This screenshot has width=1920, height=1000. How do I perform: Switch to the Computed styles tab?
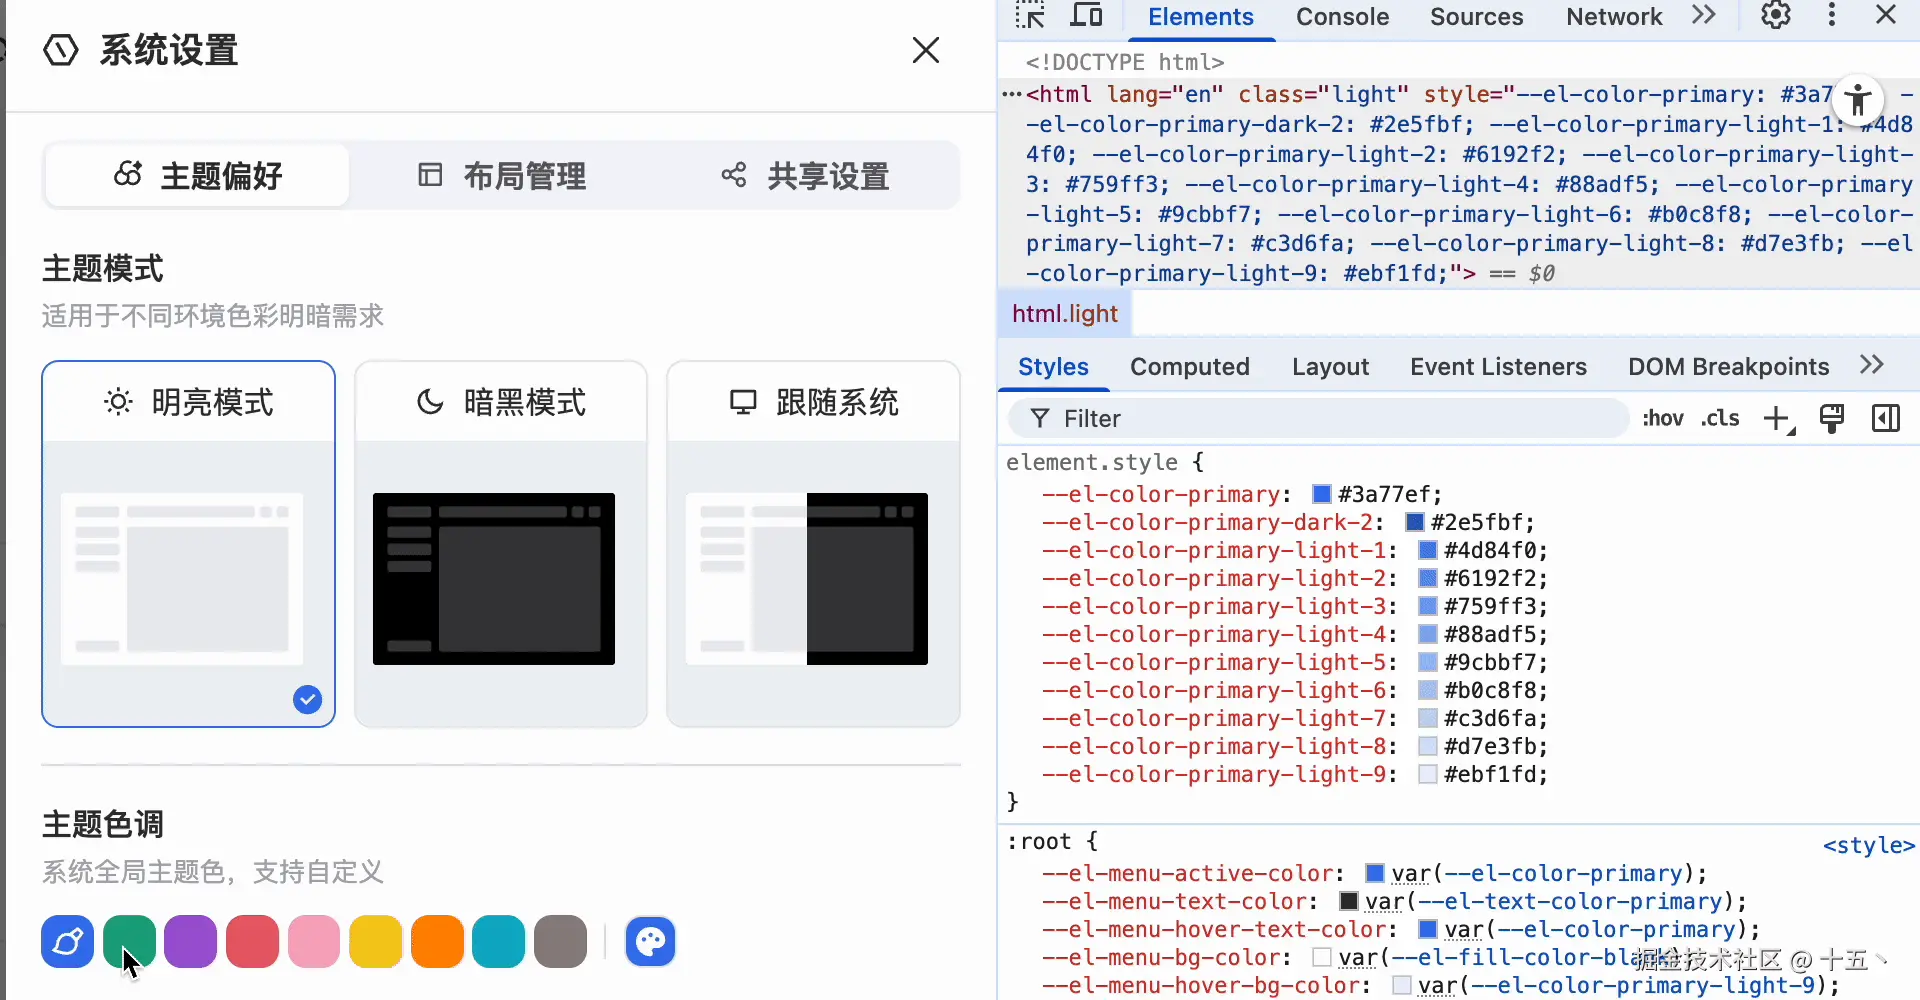(1189, 366)
